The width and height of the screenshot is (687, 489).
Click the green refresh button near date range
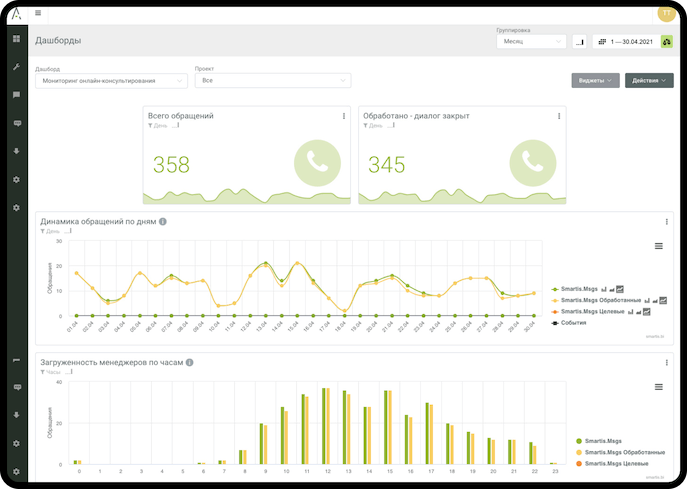point(667,41)
